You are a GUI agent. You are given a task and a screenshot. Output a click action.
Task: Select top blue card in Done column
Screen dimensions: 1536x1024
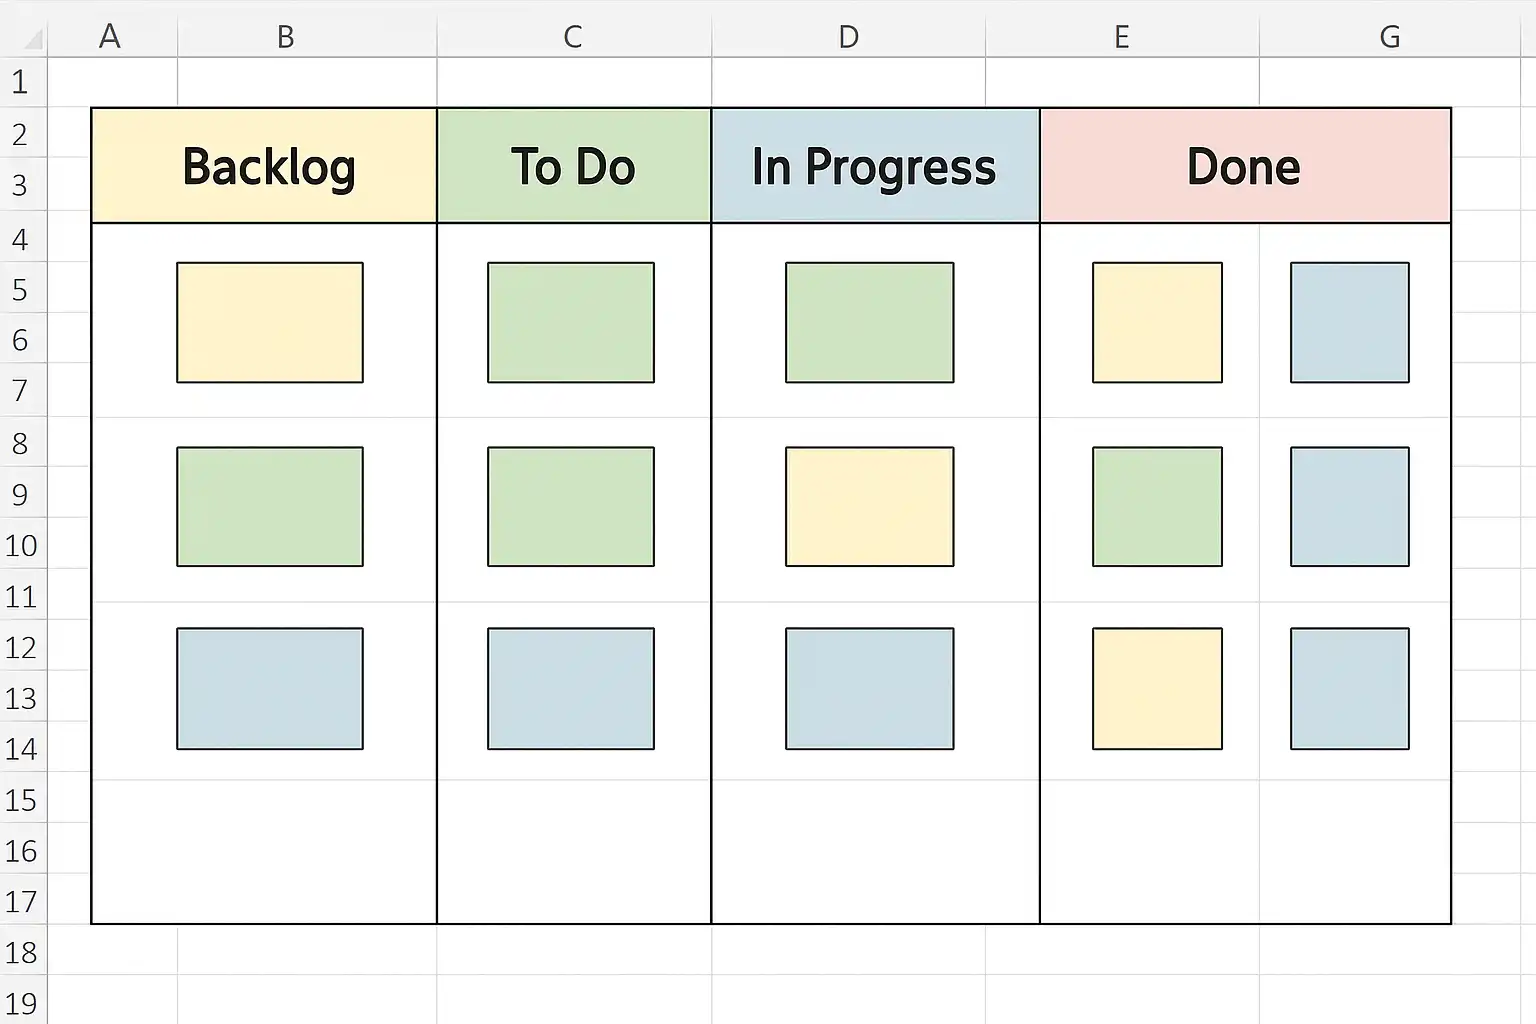pos(1350,323)
